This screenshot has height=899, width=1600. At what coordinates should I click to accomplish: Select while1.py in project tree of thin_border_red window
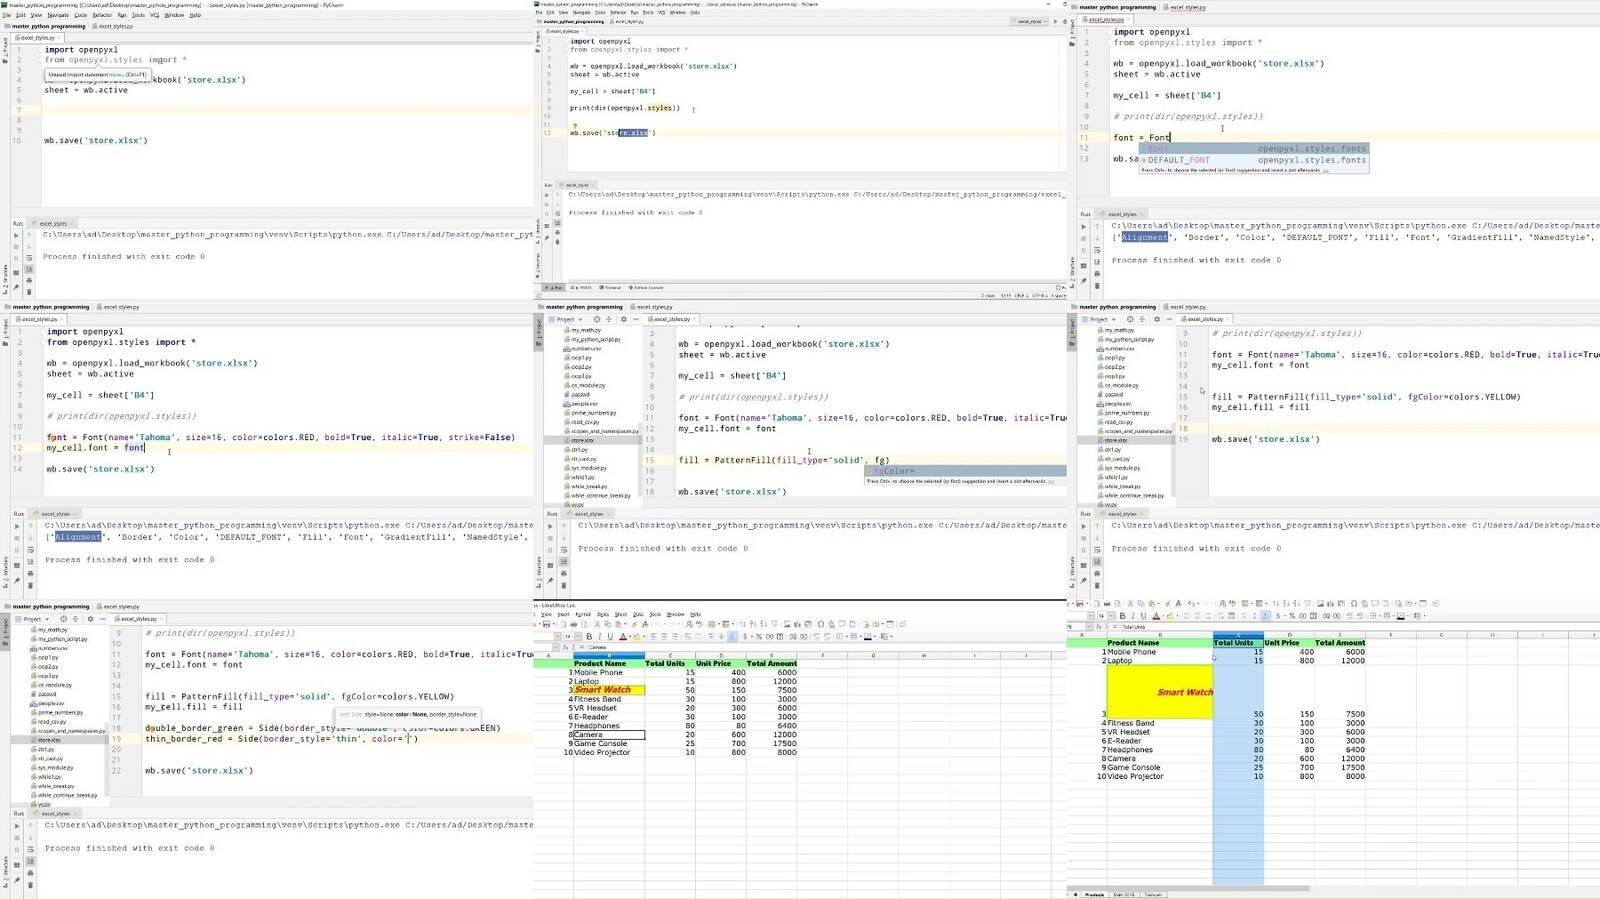tap(48, 777)
